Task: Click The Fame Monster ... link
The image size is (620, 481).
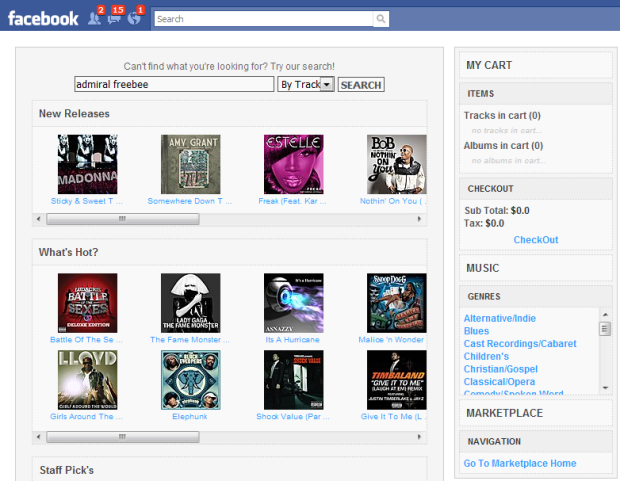Action: (x=190, y=339)
